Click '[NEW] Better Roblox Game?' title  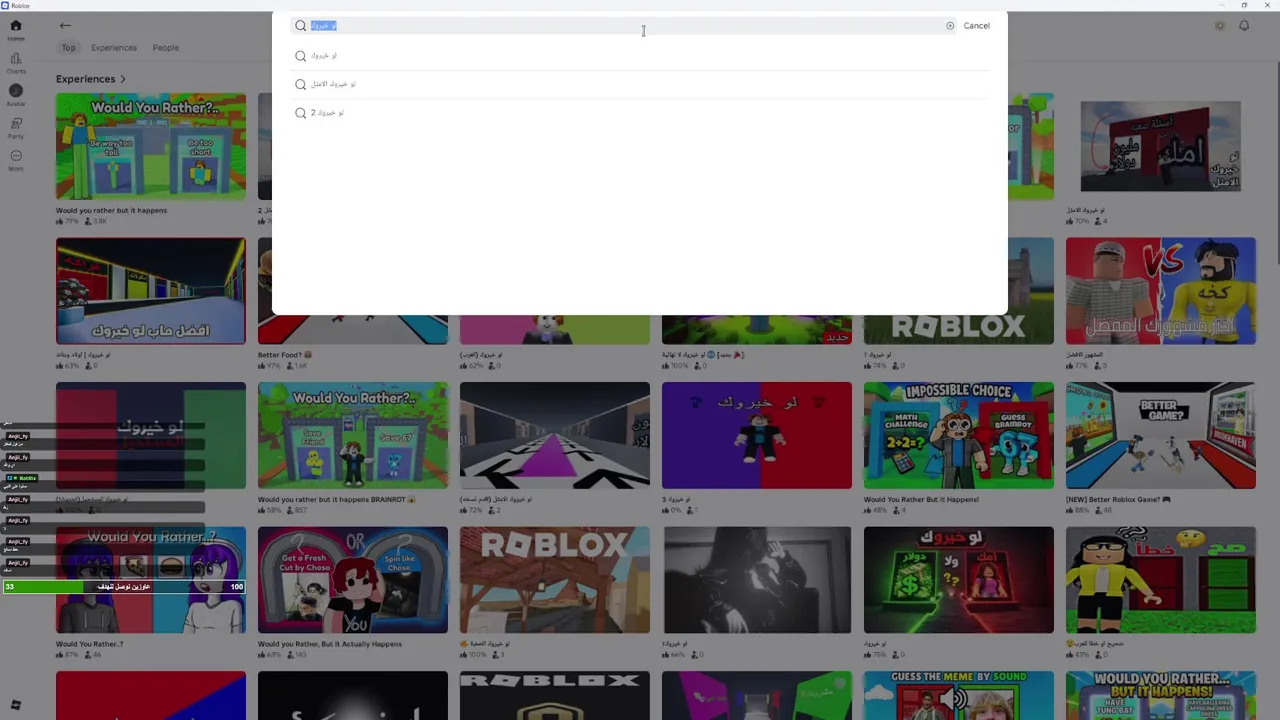coord(1118,500)
